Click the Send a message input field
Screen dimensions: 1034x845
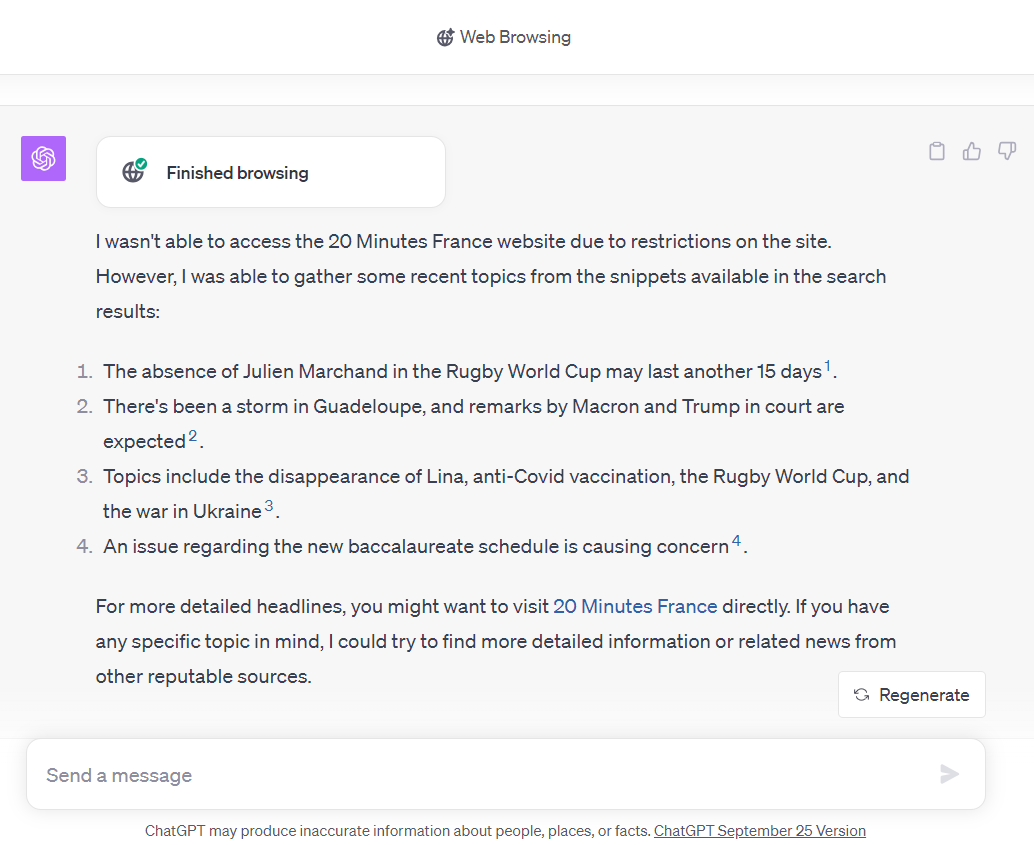pos(400,774)
